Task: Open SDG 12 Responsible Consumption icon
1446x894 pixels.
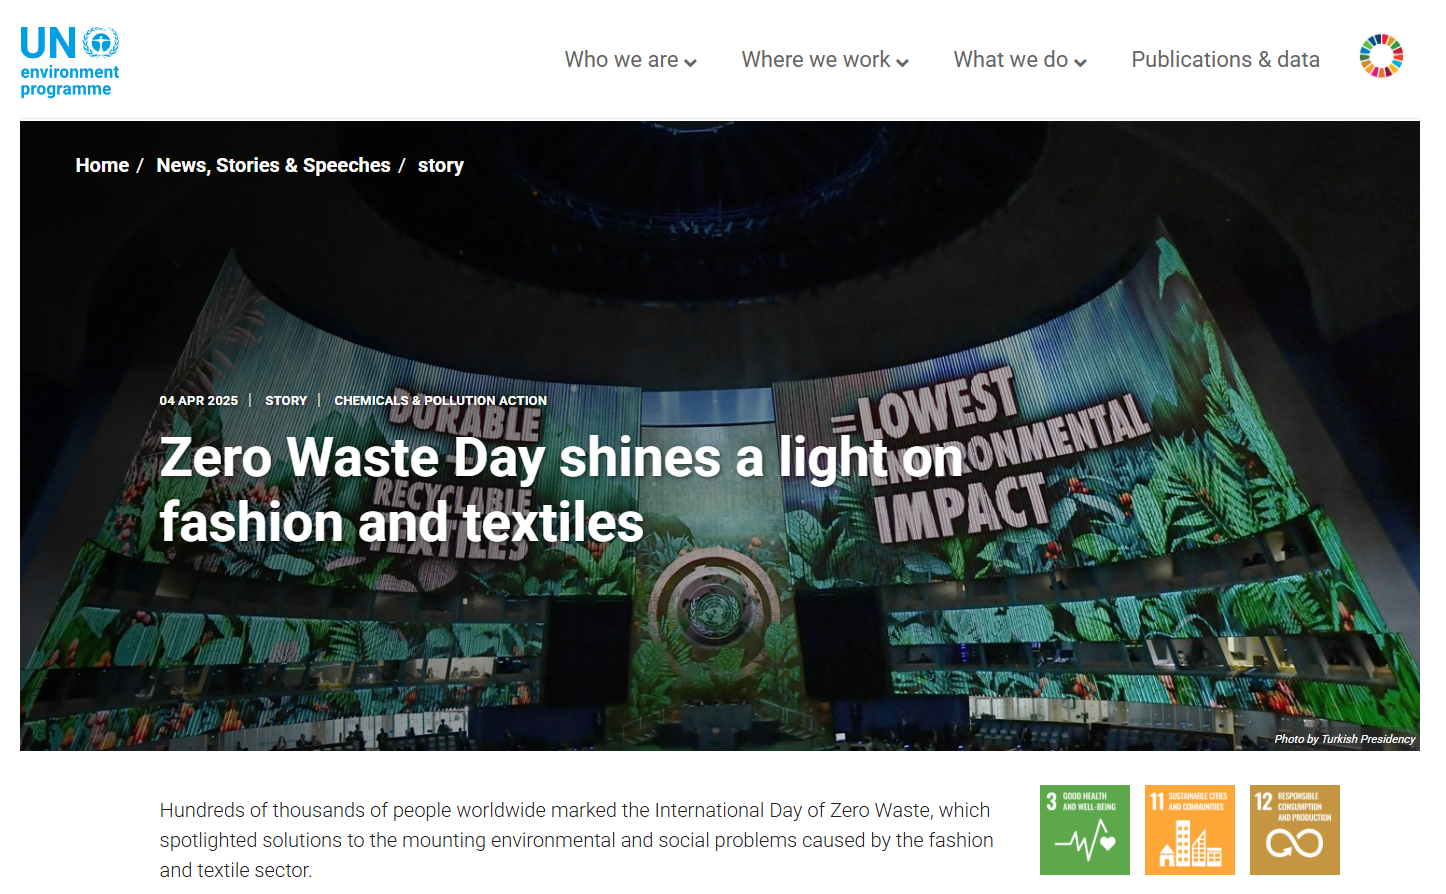Action: coord(1295,830)
